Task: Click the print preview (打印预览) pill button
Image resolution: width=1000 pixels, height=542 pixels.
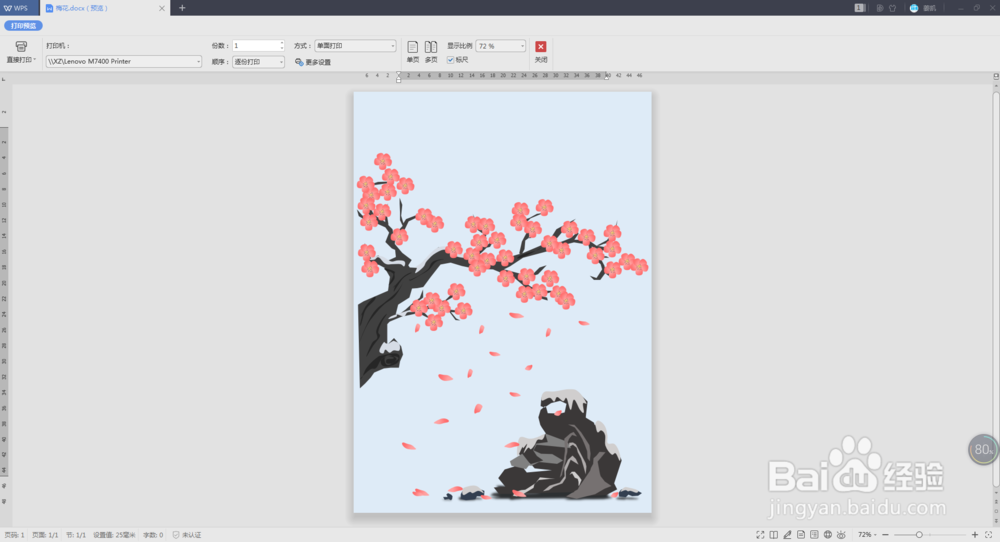Action: coord(24,26)
